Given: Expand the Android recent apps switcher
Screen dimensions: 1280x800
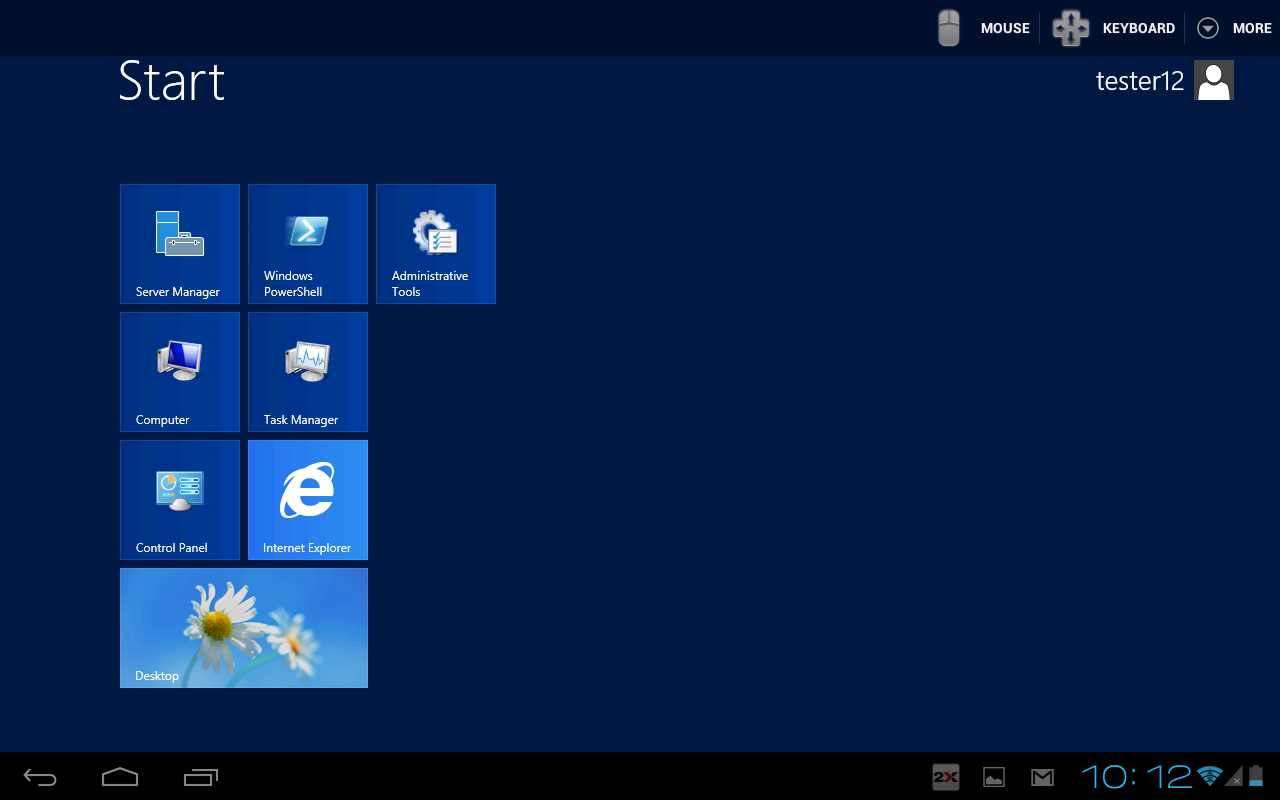Looking at the screenshot, I should tap(200, 776).
